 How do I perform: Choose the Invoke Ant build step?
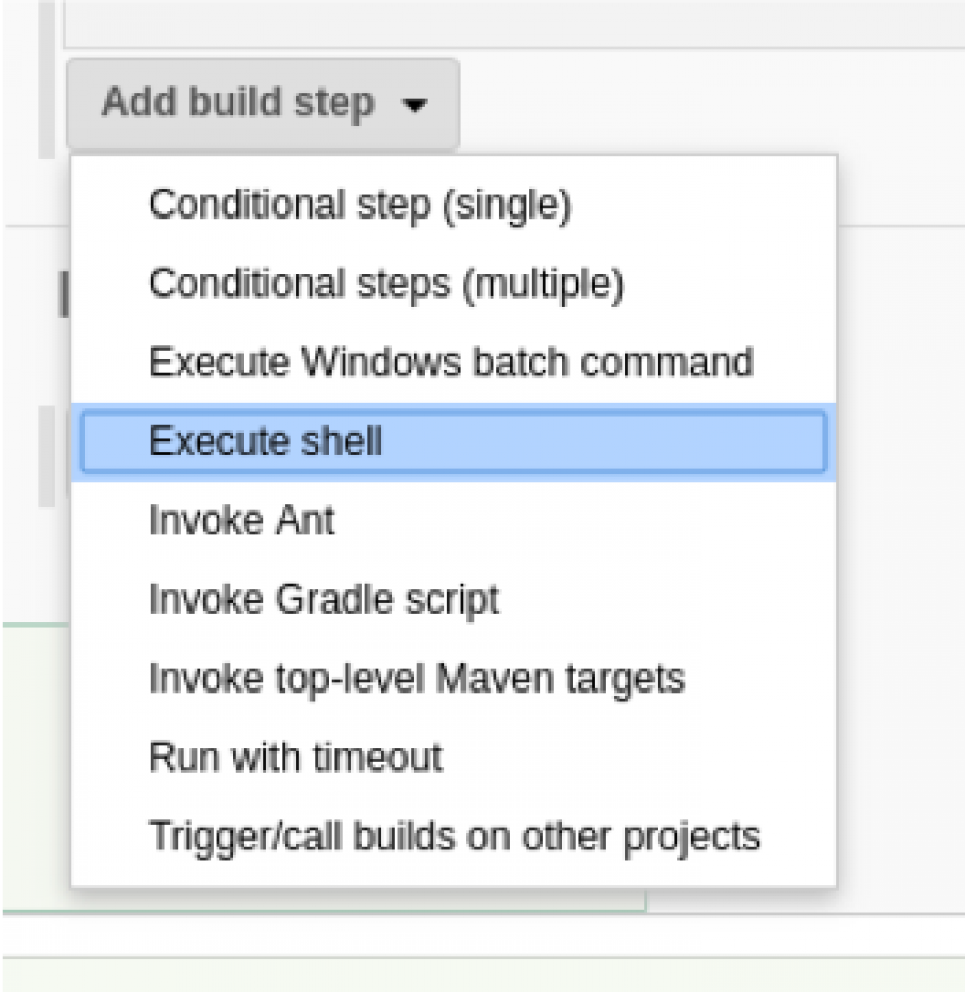241,520
